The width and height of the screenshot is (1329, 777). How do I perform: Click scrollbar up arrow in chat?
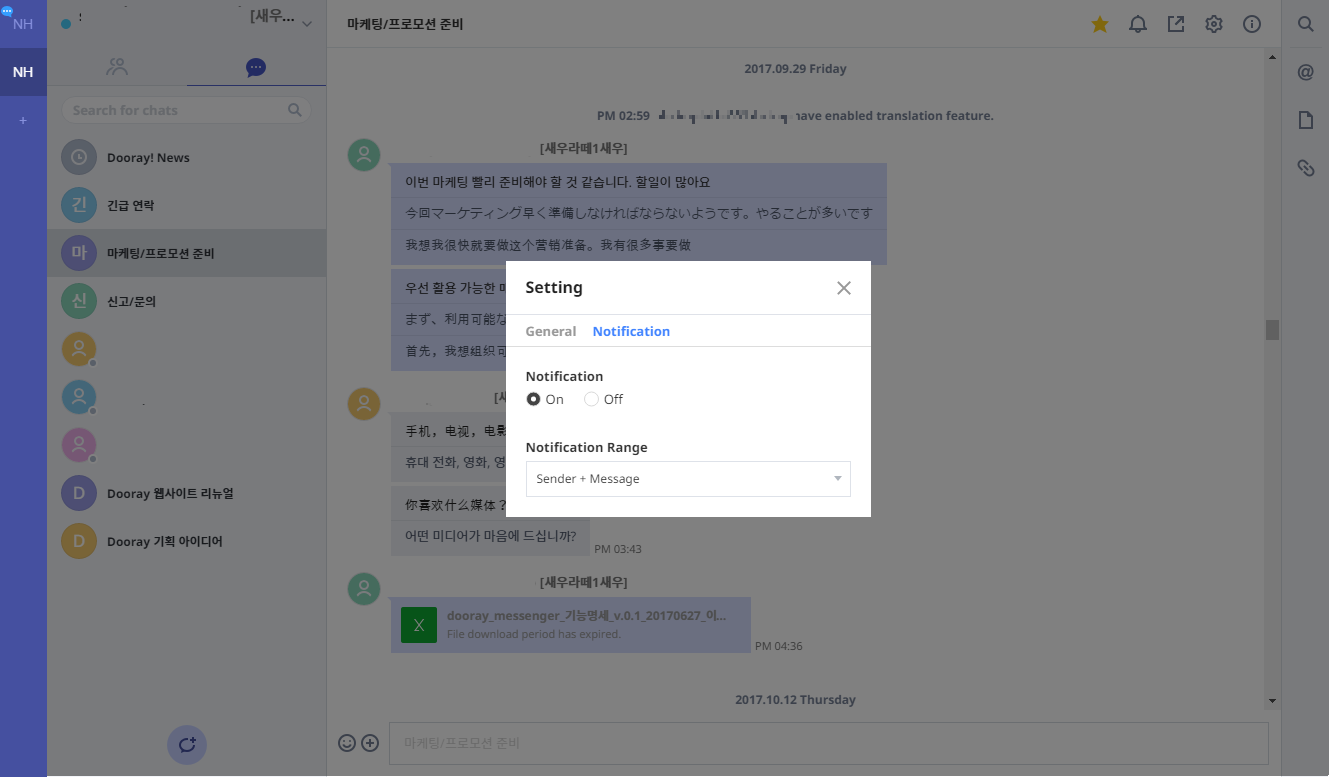[1272, 56]
